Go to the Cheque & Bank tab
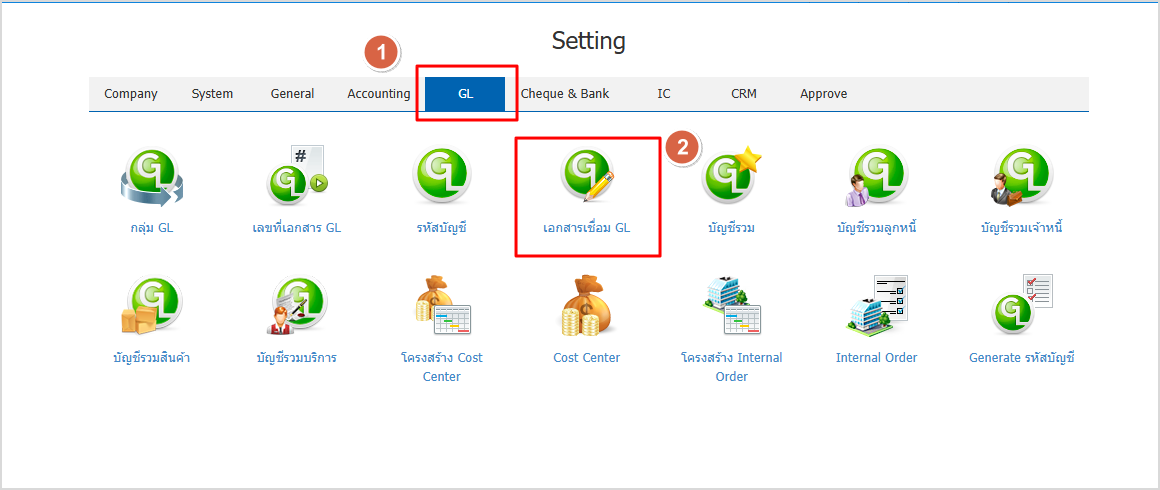 coord(565,94)
